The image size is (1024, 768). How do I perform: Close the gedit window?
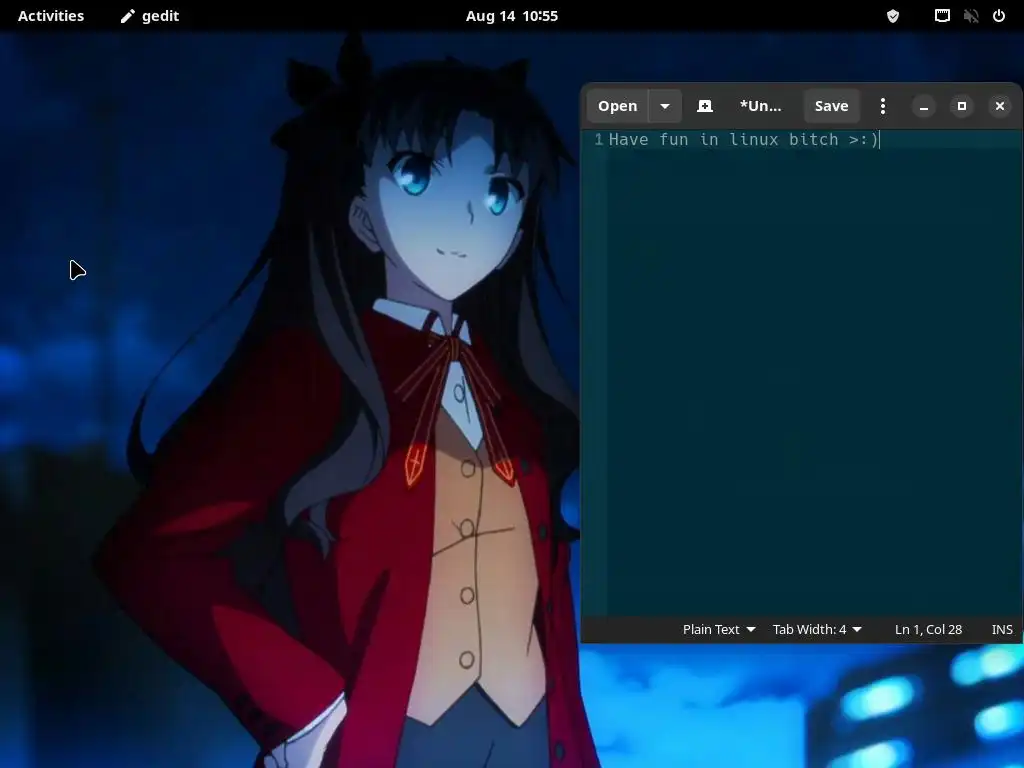point(1000,106)
